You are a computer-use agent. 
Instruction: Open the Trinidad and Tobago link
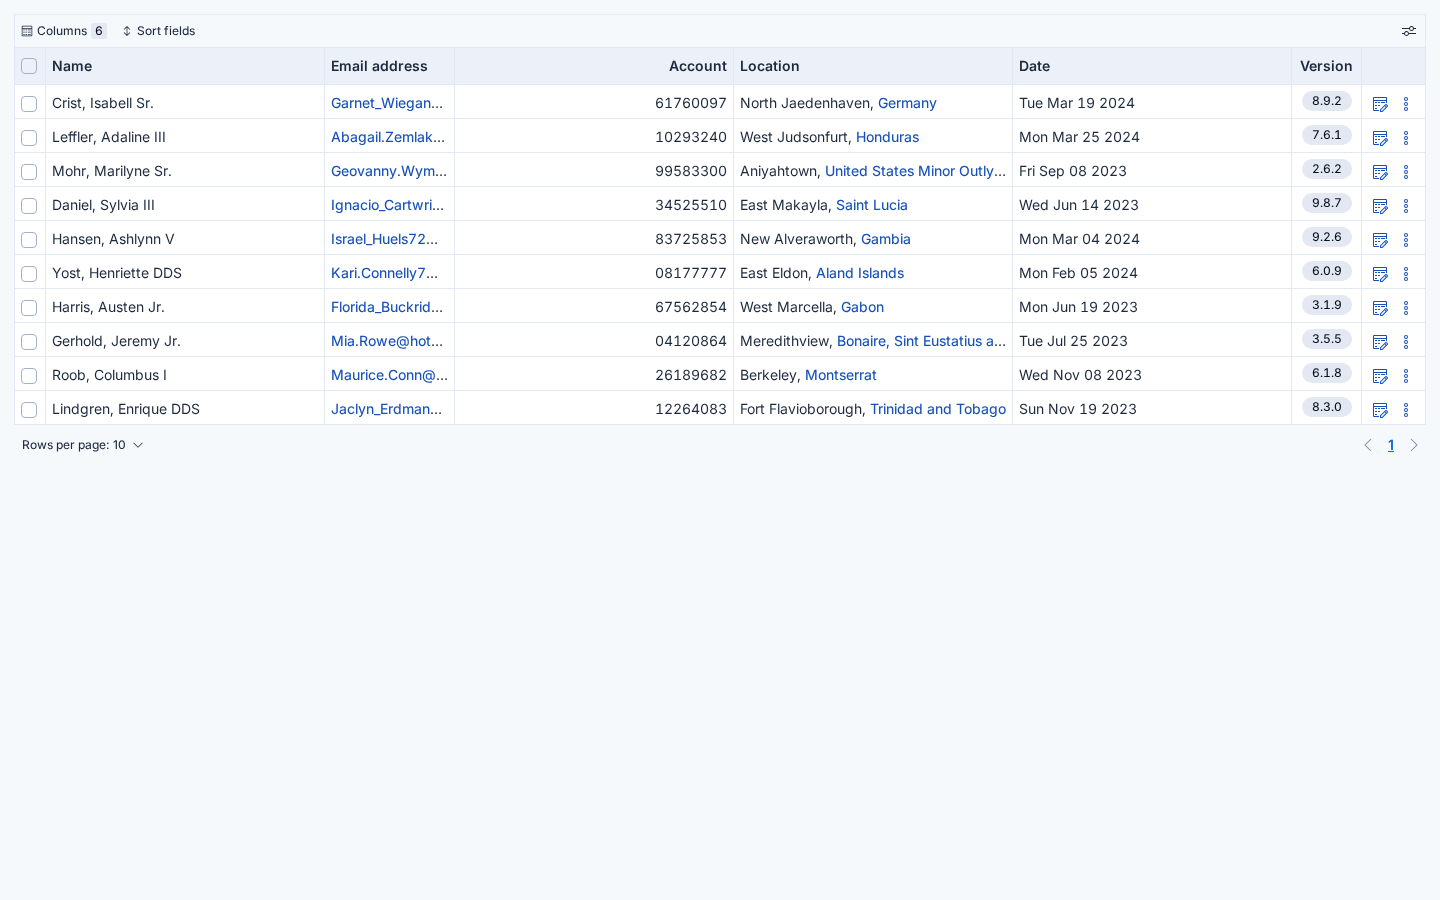pos(938,409)
